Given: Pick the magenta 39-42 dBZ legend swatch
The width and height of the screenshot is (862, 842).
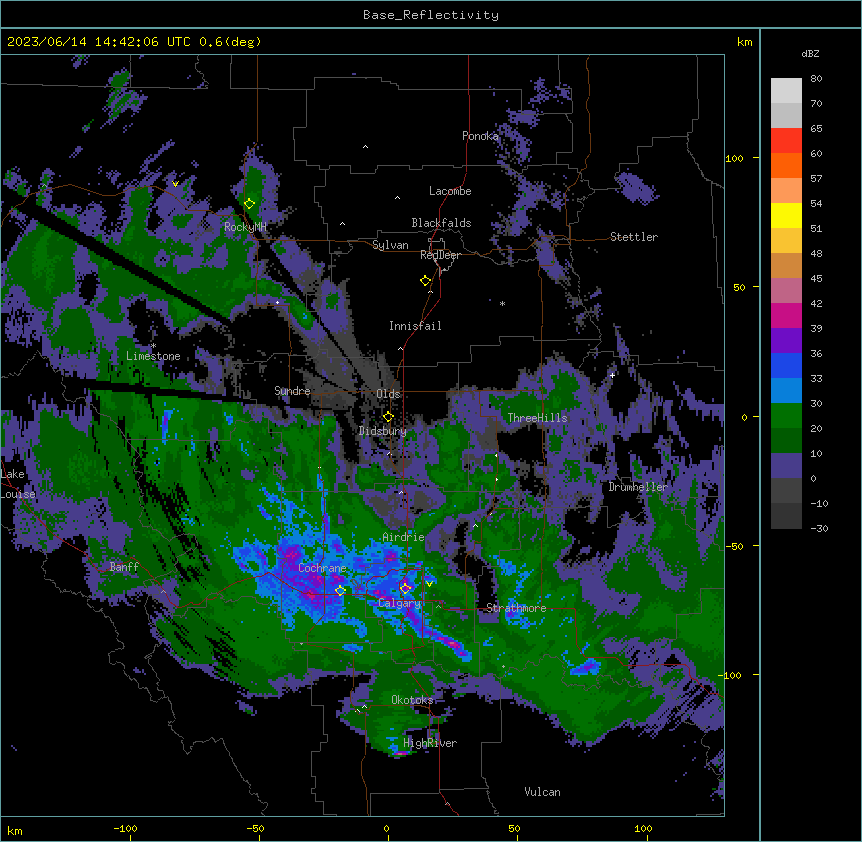Looking at the screenshot, I should coord(786,316).
